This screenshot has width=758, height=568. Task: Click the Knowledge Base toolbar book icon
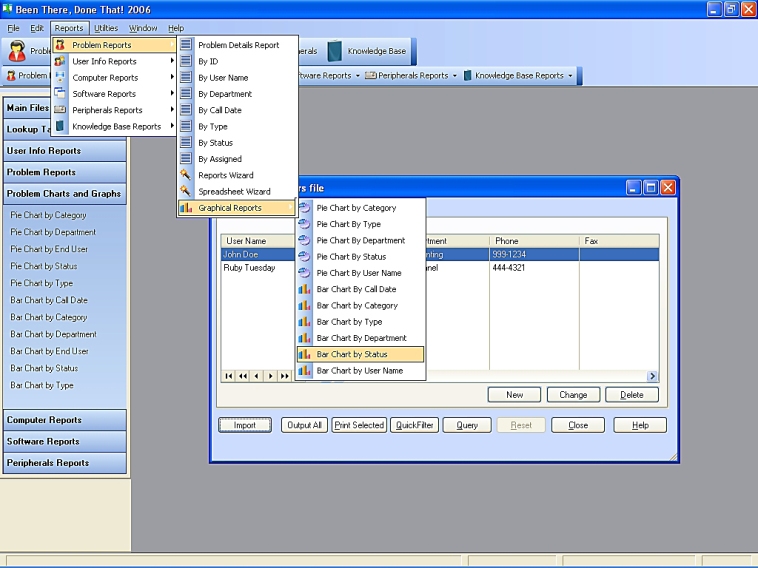[x=334, y=51]
